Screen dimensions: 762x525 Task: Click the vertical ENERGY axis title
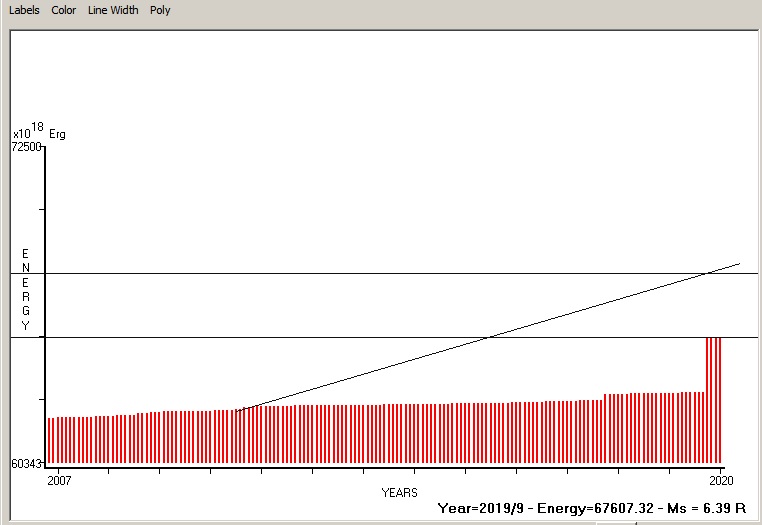tap(26, 290)
